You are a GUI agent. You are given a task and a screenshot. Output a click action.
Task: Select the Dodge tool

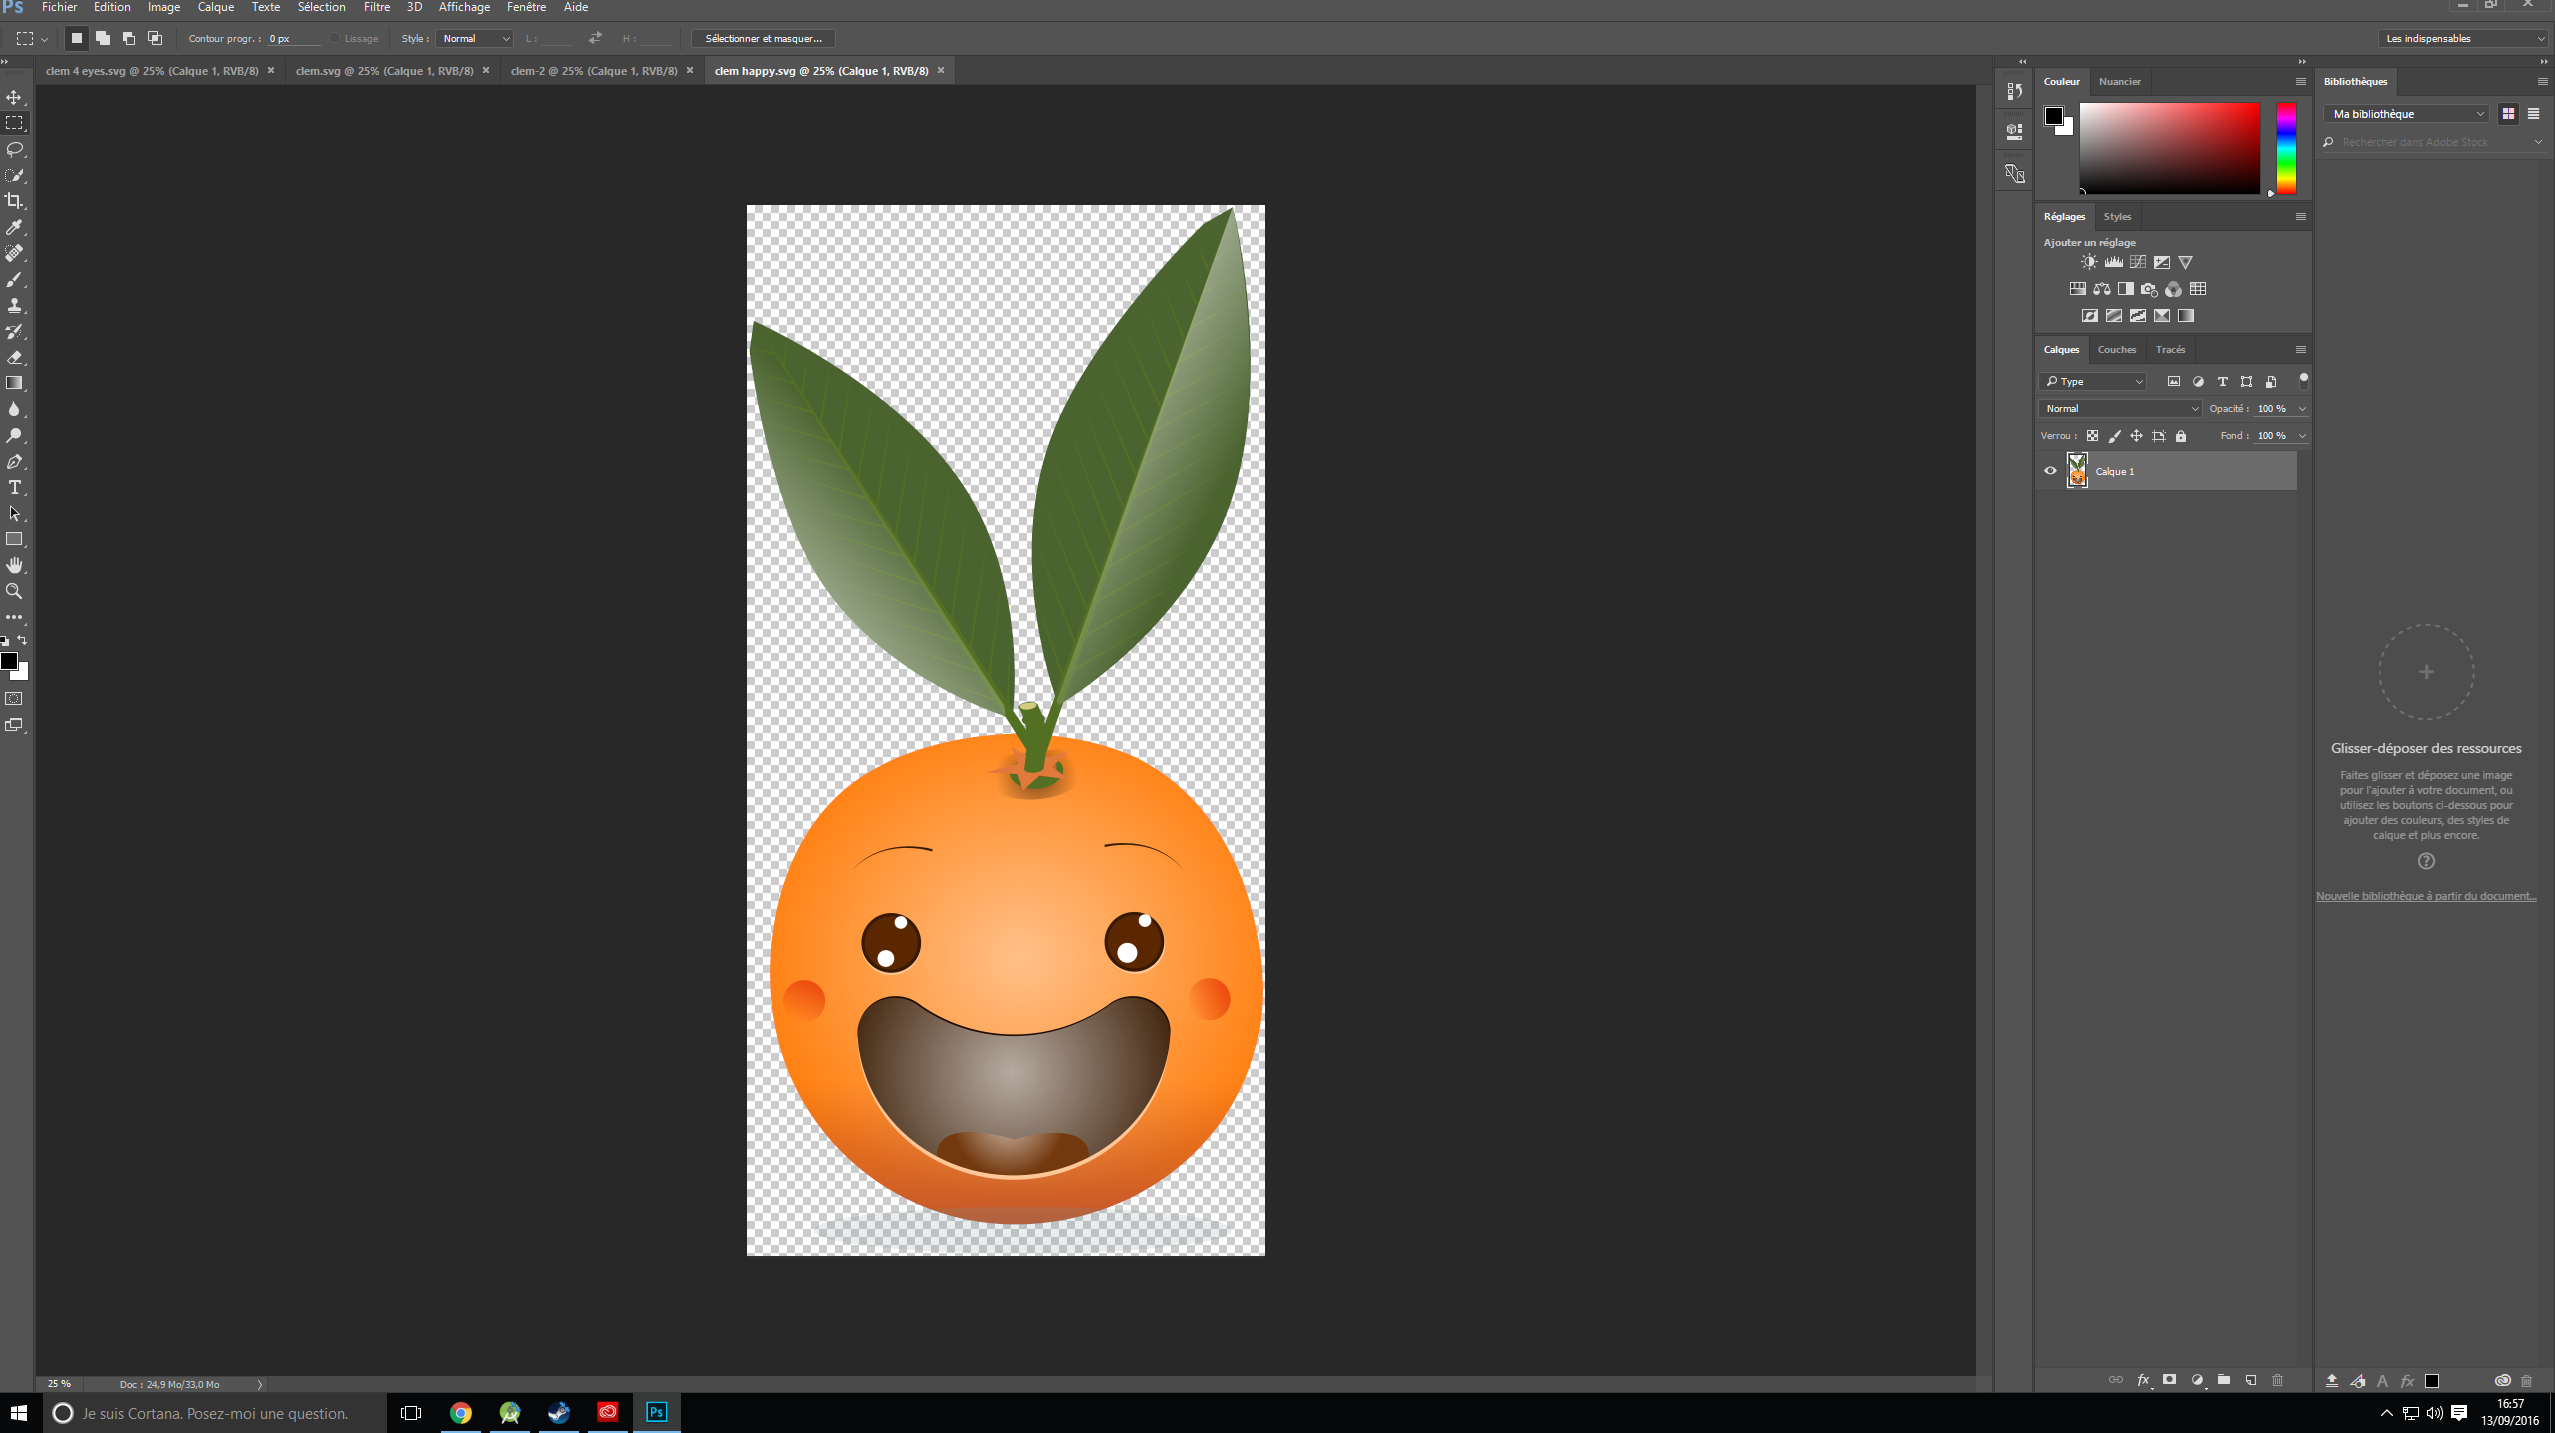point(14,435)
